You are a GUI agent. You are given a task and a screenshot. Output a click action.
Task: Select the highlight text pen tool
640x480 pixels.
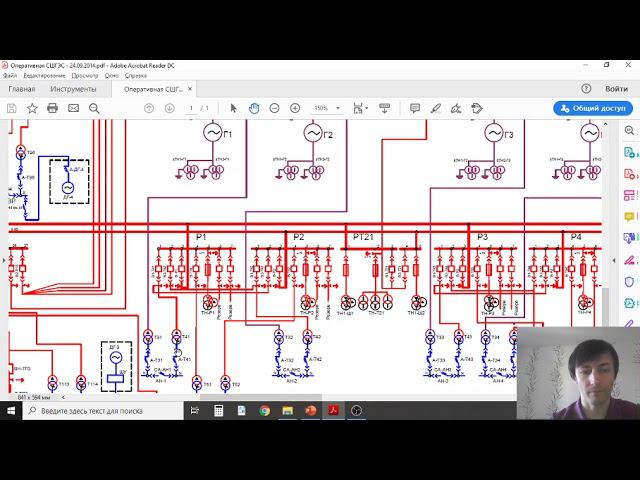[x=436, y=108]
